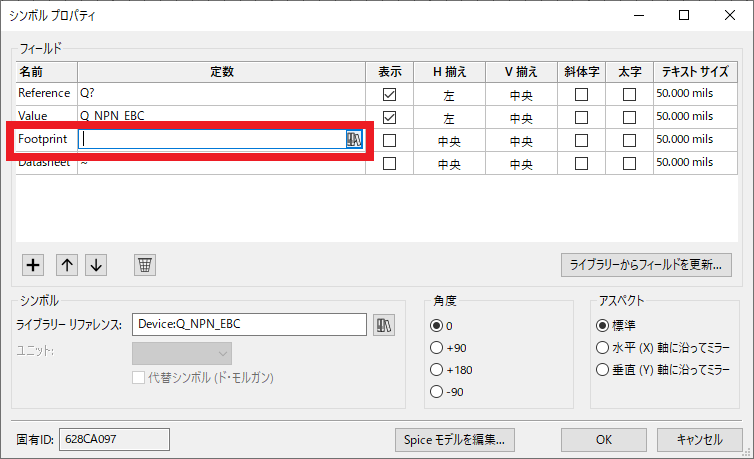Enable italic checkbox for Value row
The height and width of the screenshot is (459, 754).
(581, 117)
